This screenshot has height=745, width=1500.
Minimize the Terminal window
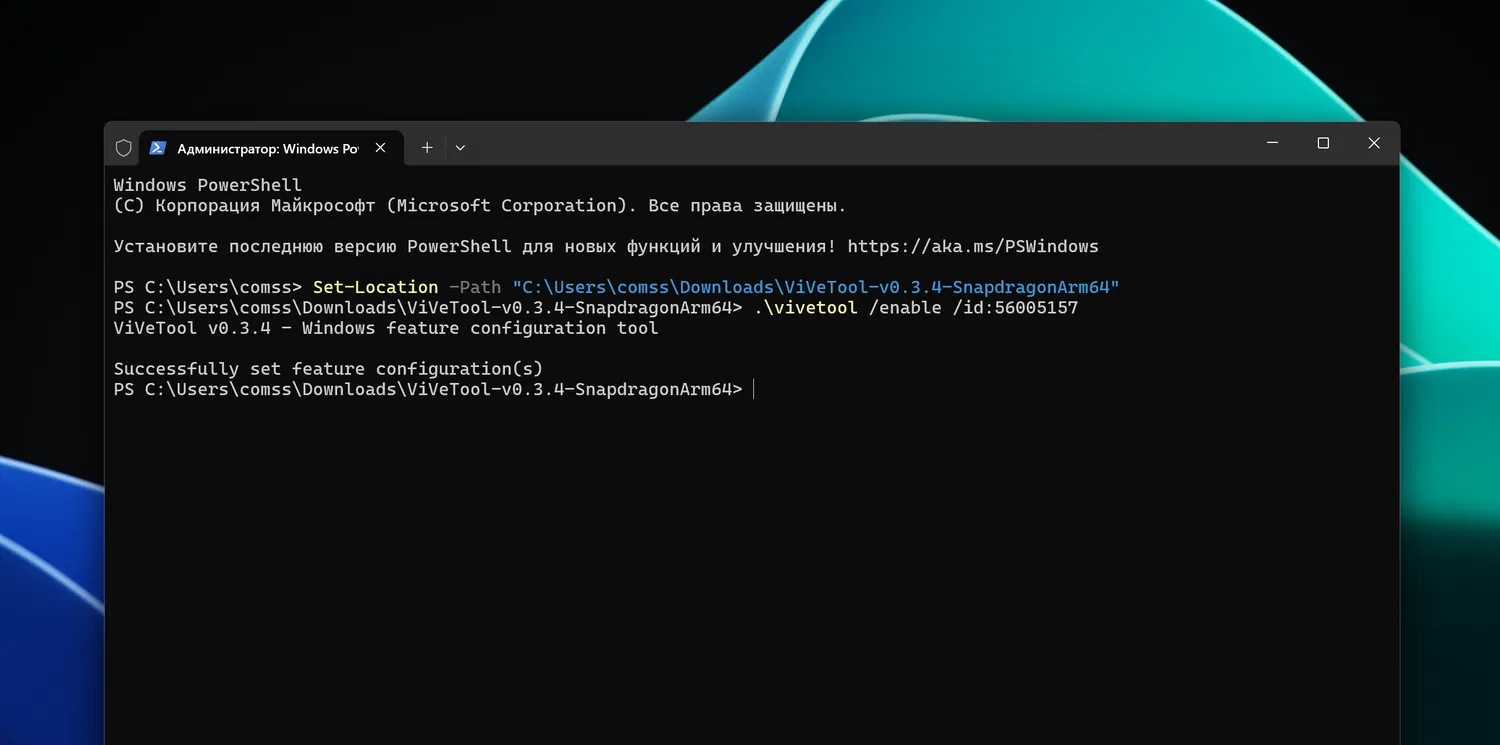pos(1272,144)
